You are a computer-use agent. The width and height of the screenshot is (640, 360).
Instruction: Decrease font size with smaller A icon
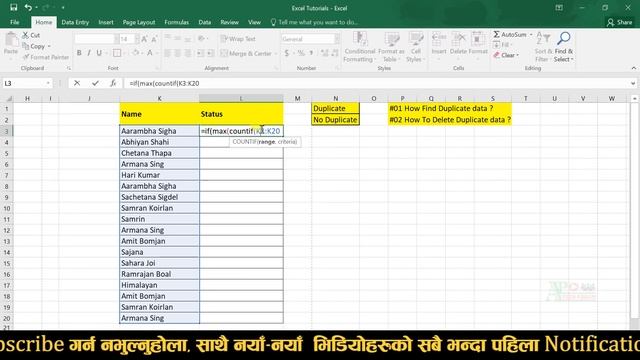click(x=154, y=39)
